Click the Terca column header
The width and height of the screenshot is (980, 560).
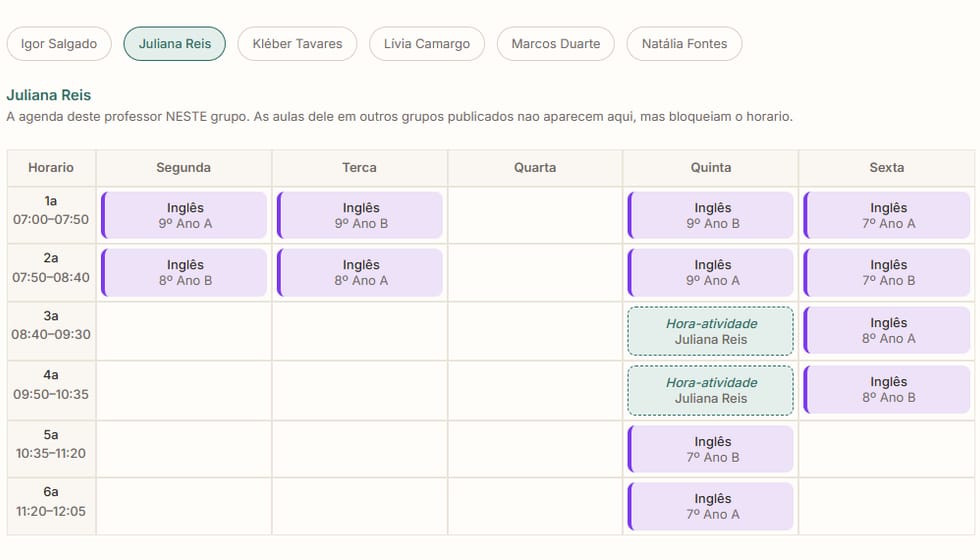[359, 168]
